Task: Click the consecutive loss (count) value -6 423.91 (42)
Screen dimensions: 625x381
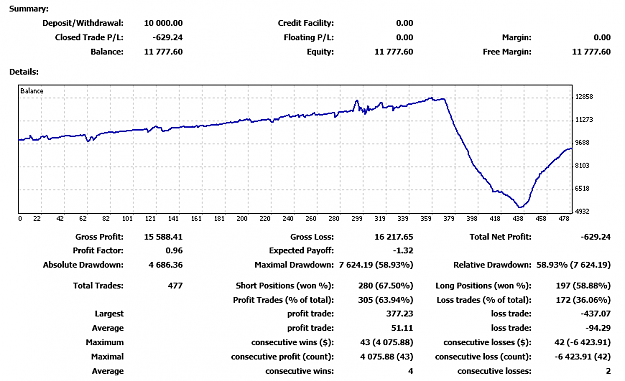Action: pyautogui.click(x=582, y=357)
